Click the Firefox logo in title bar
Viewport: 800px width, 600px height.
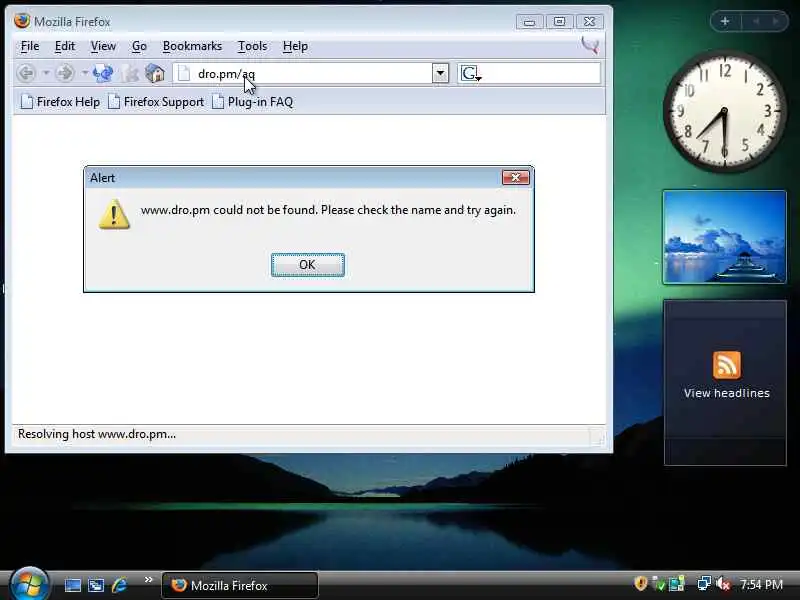[x=22, y=21]
